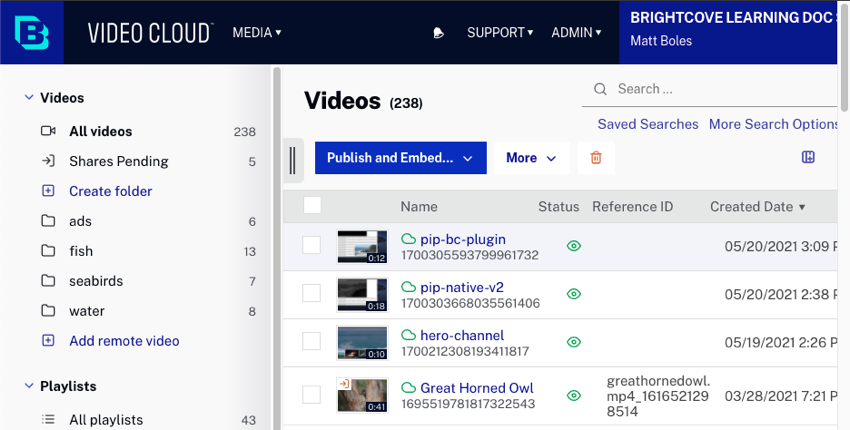Image resolution: width=850 pixels, height=430 pixels.
Task: Click the ads folder icon
Action: (x=48, y=221)
